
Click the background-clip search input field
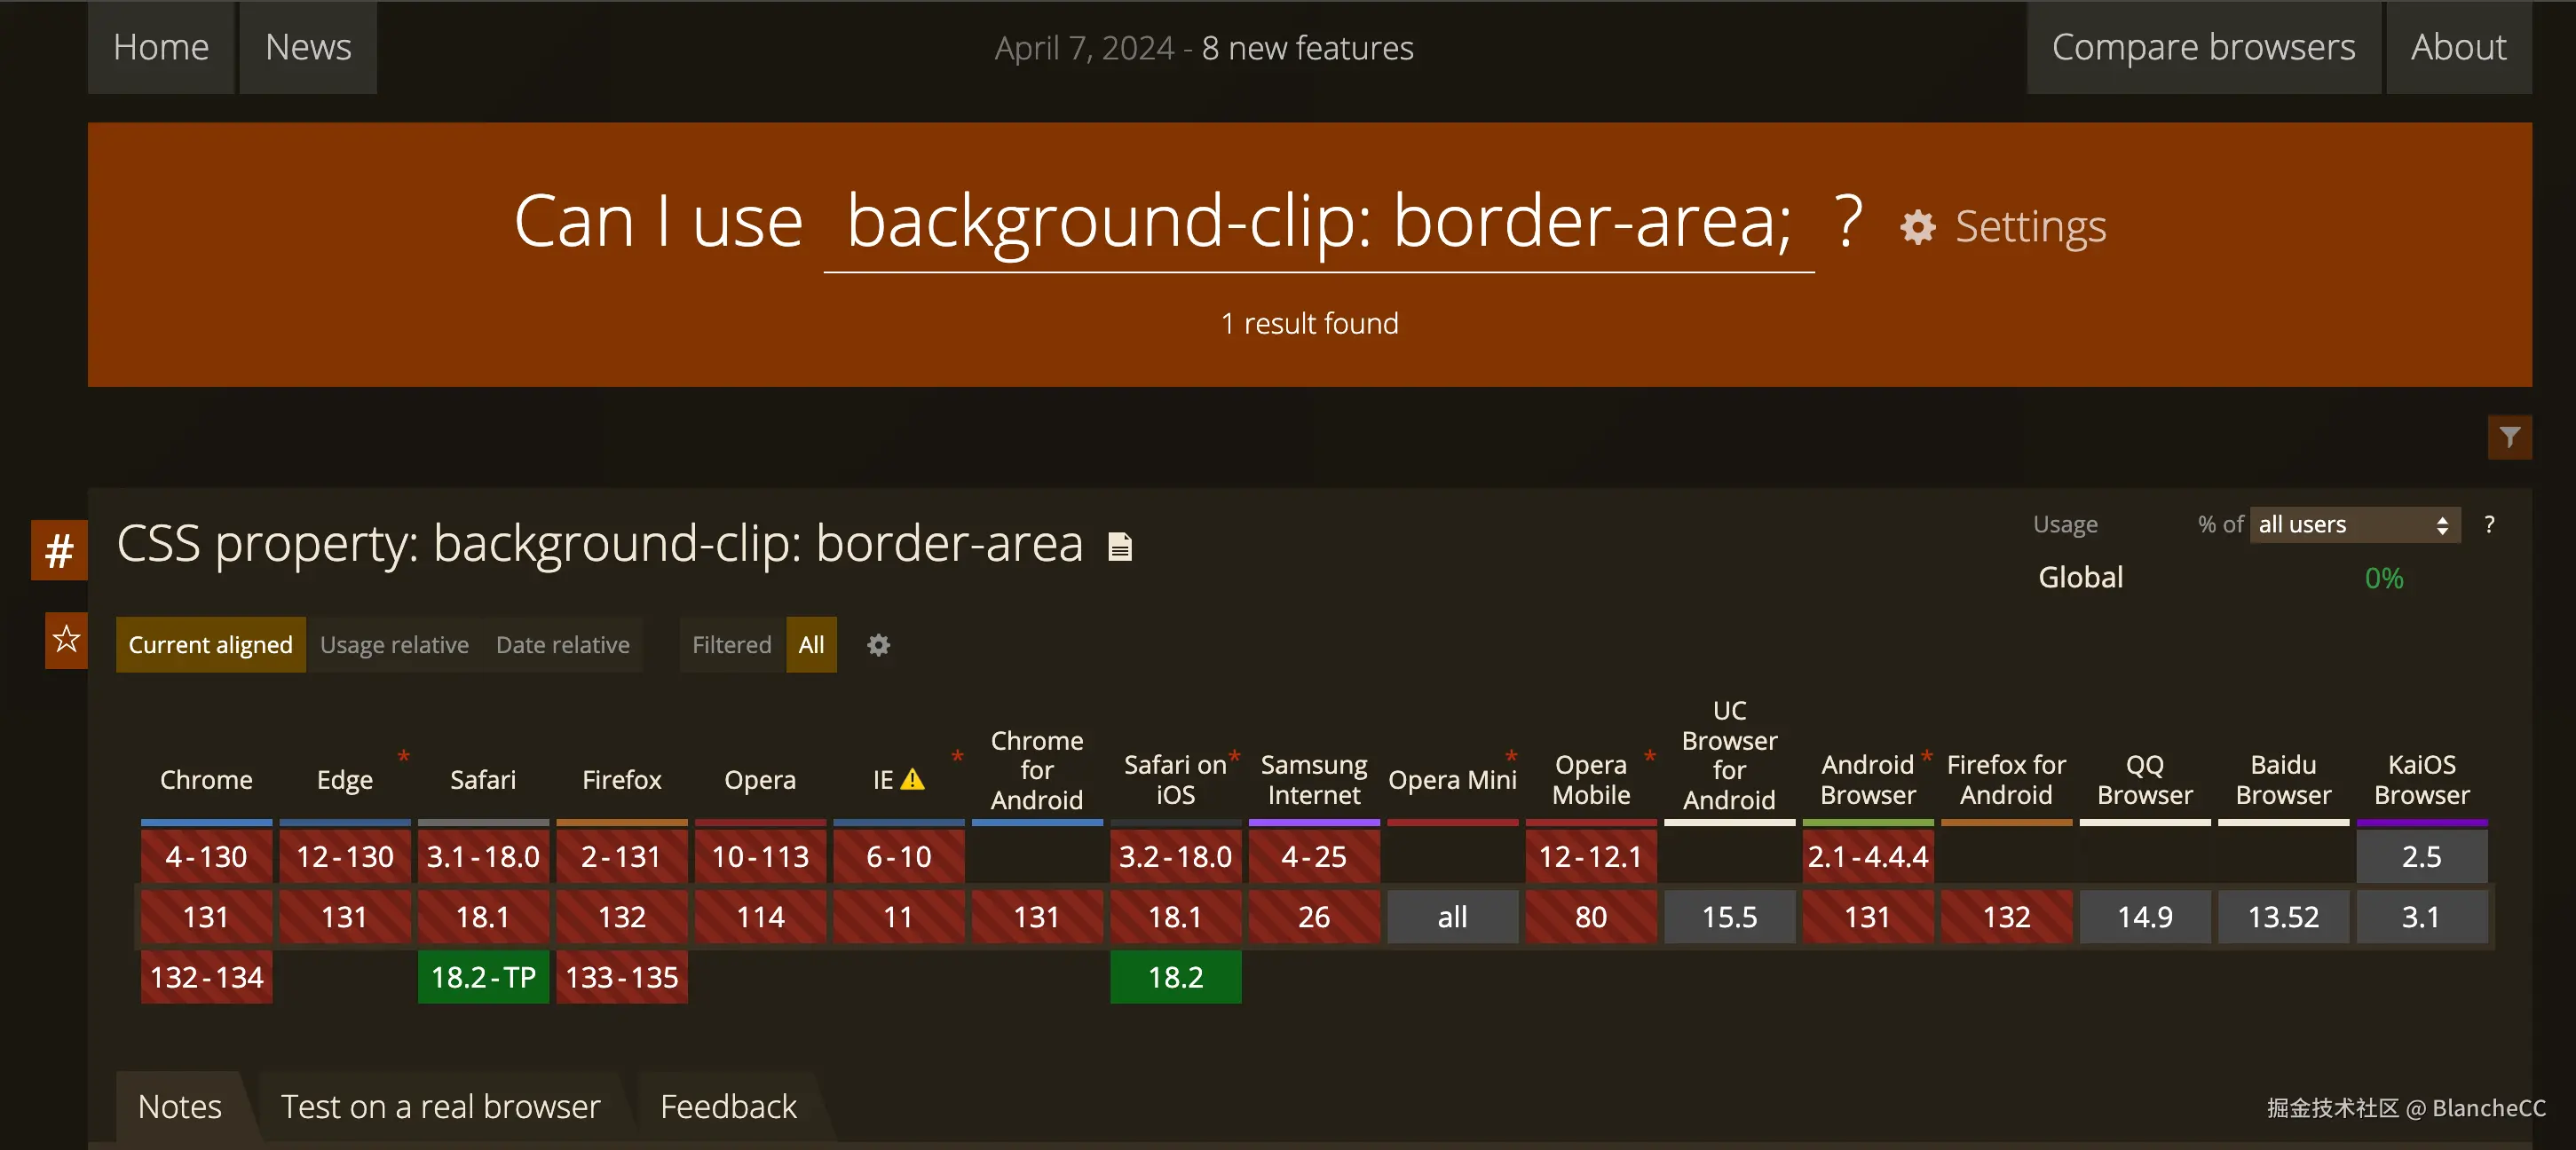1318,223
